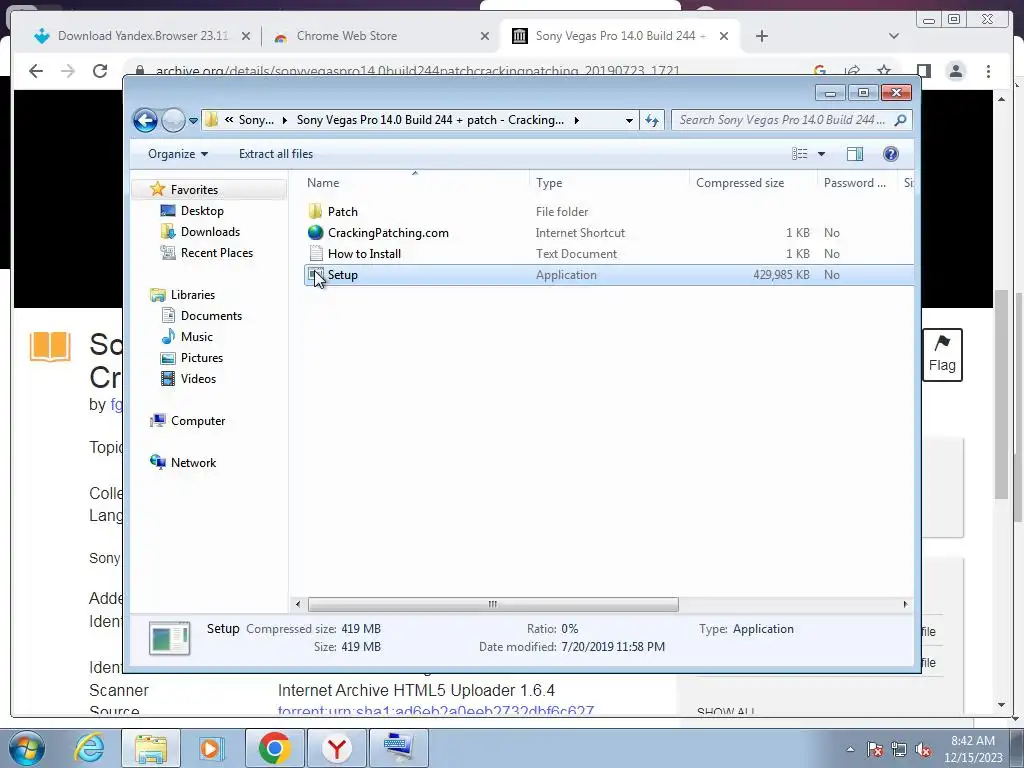The height and width of the screenshot is (768, 1024).
Task: Open Windows Explorer taskbar button
Action: [x=151, y=748]
